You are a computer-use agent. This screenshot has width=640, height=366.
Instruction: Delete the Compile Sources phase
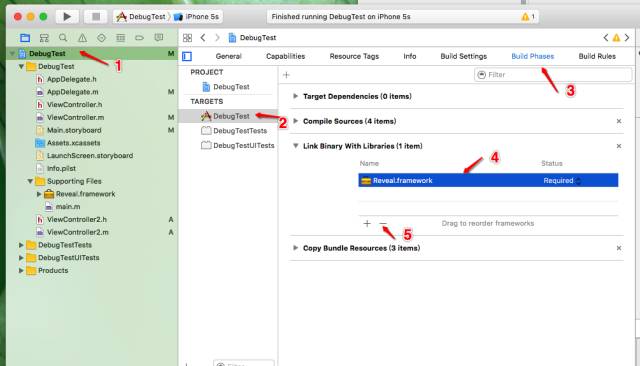click(x=619, y=121)
